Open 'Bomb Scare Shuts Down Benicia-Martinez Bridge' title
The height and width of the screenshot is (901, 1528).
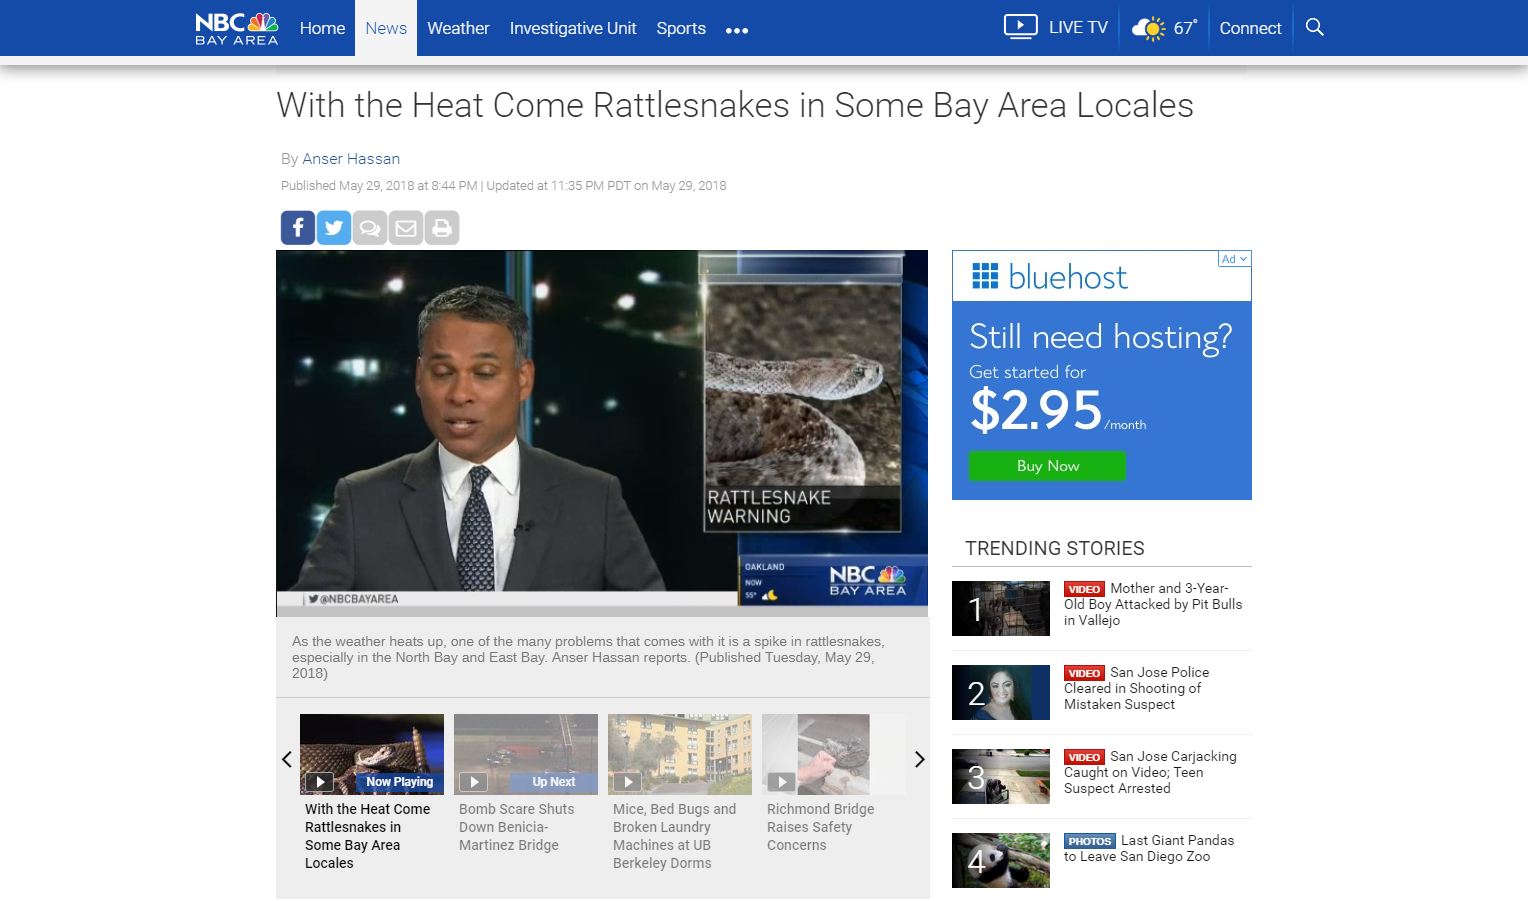[517, 827]
